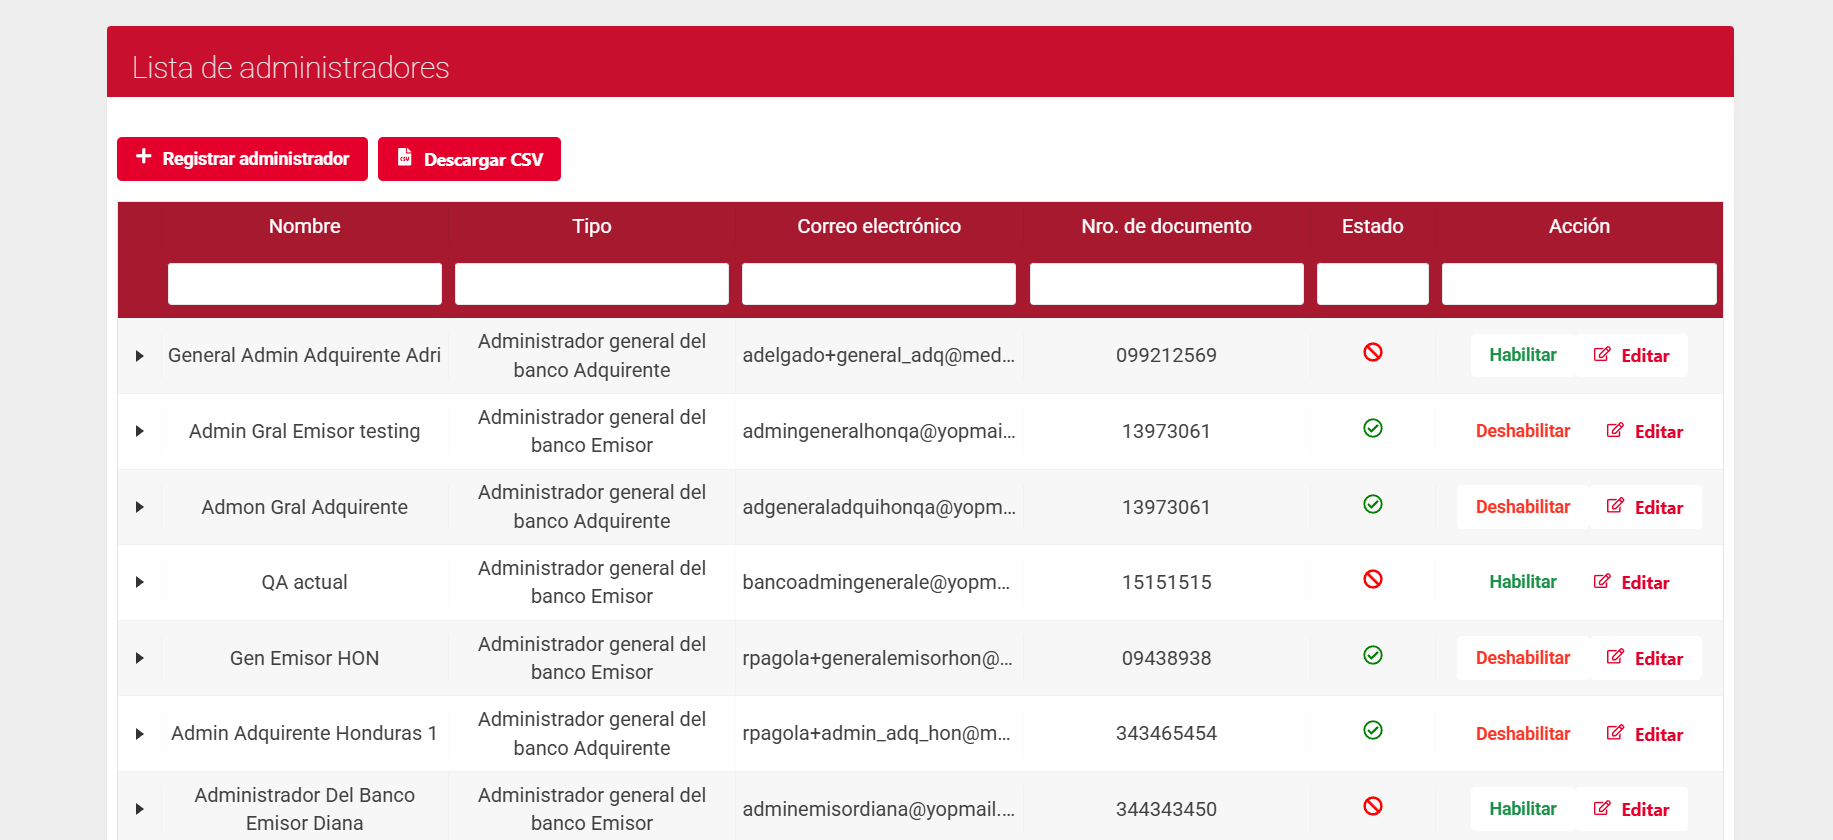Enable the QA actual administrator
This screenshot has height=840, width=1833.
point(1522,582)
